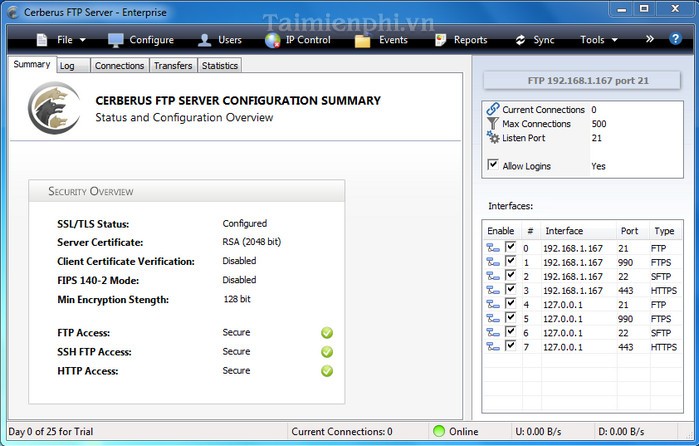Show more toolbar items via double chevron

[650, 39]
